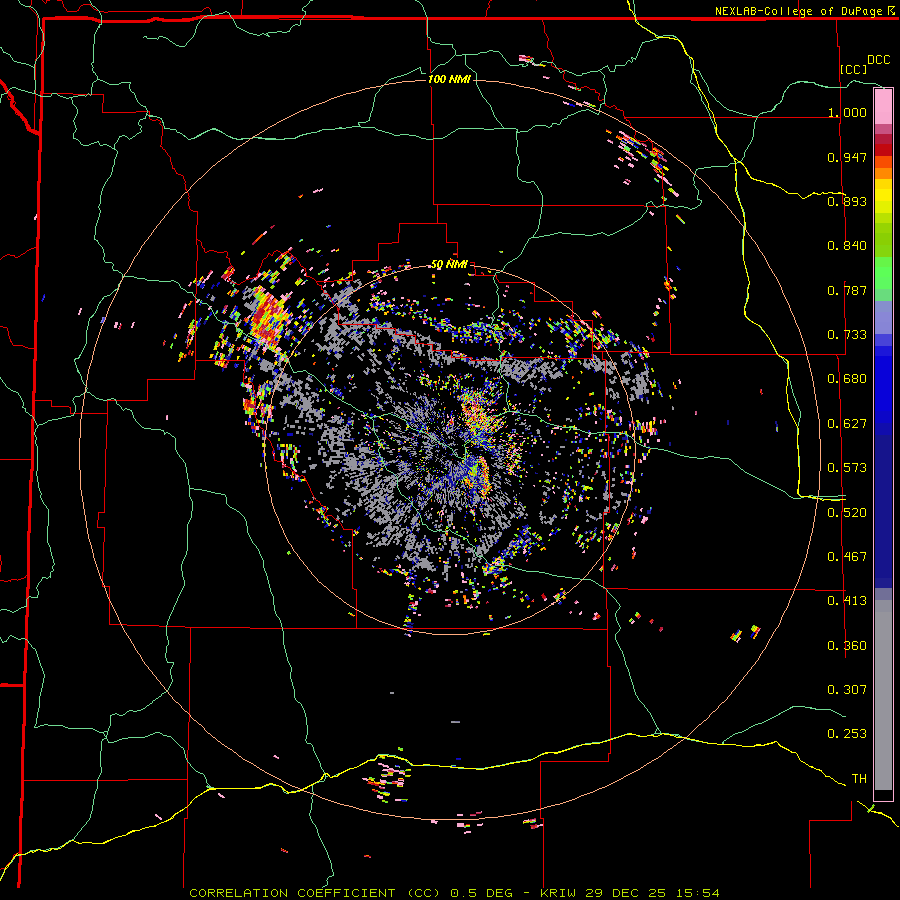This screenshot has width=900, height=900.
Task: Click the 29 DEC 25 date in the caption
Action: click(x=626, y=893)
